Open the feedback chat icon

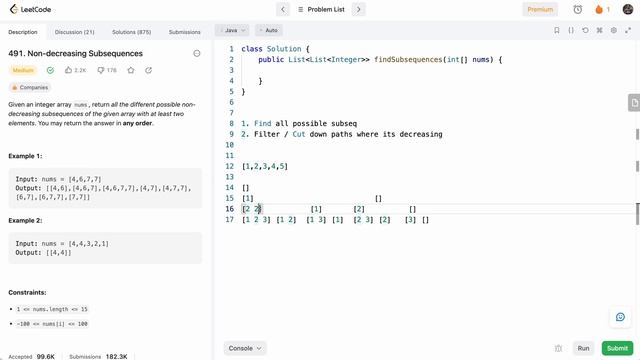click(x=620, y=317)
